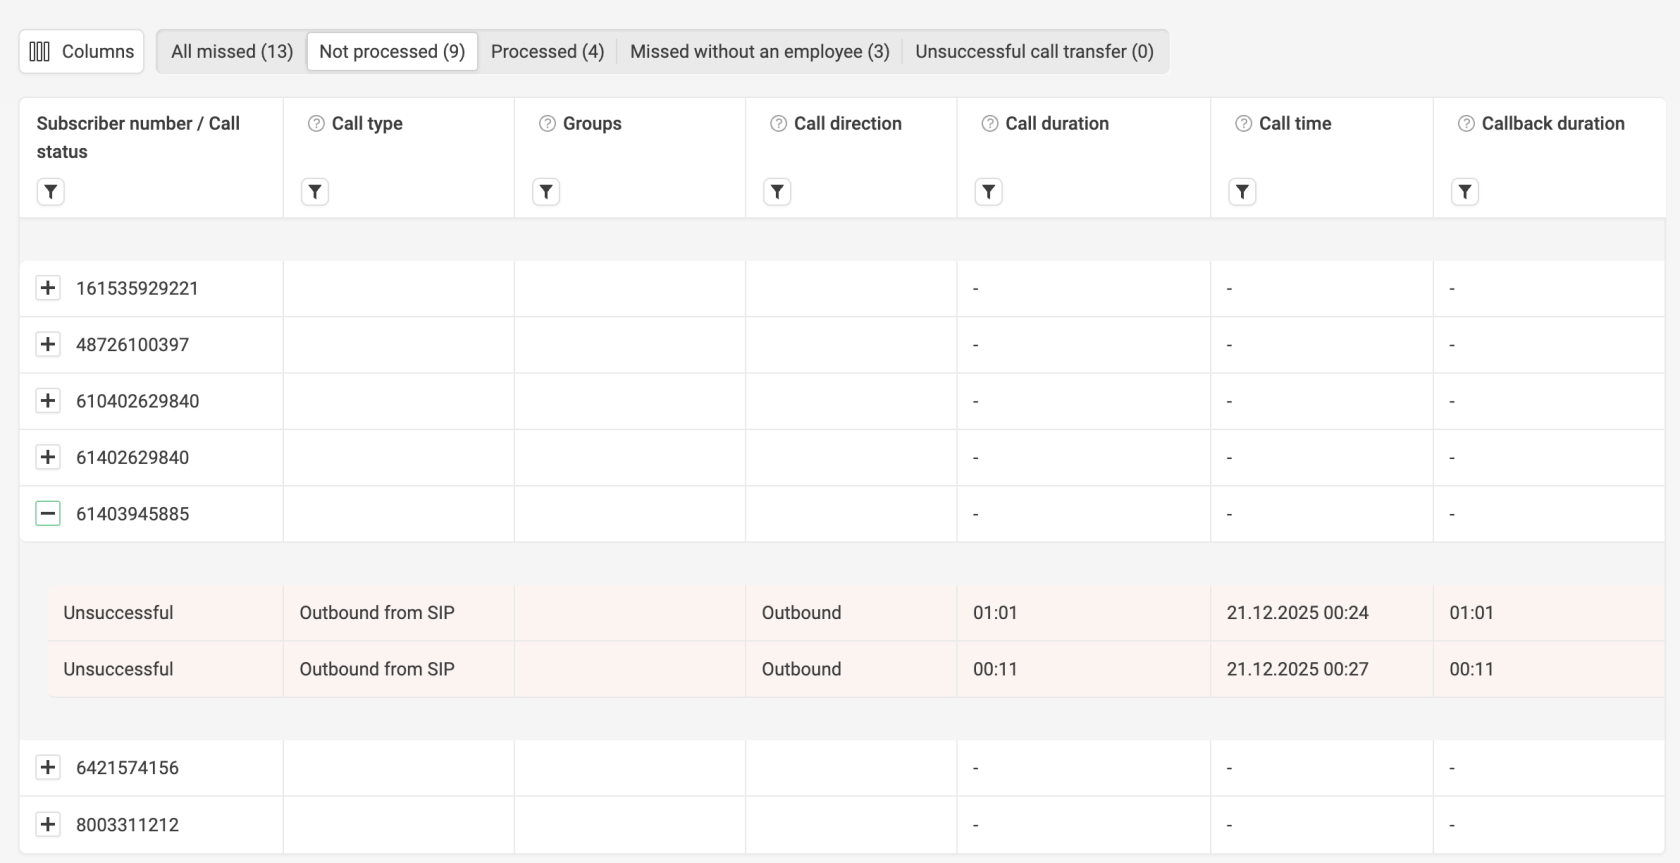
Task: Open the Call direction filter icon
Action: 777,192
